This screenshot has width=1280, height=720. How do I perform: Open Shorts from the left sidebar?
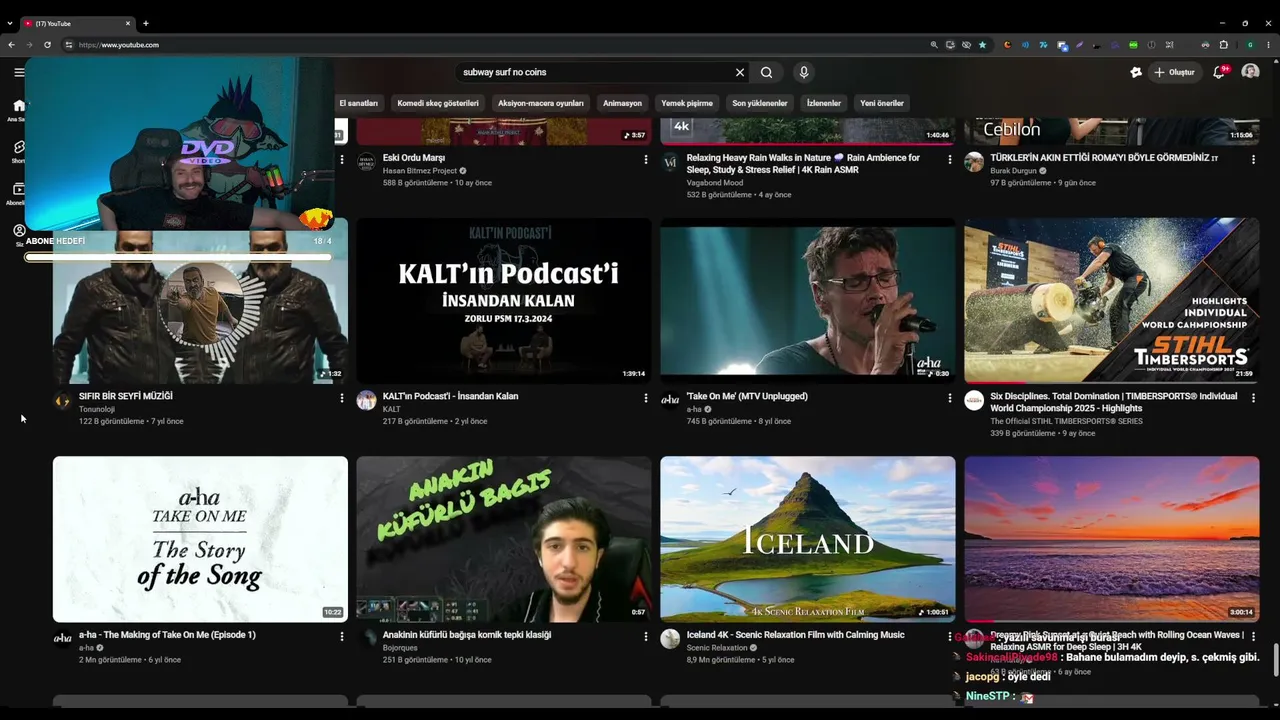point(18,151)
